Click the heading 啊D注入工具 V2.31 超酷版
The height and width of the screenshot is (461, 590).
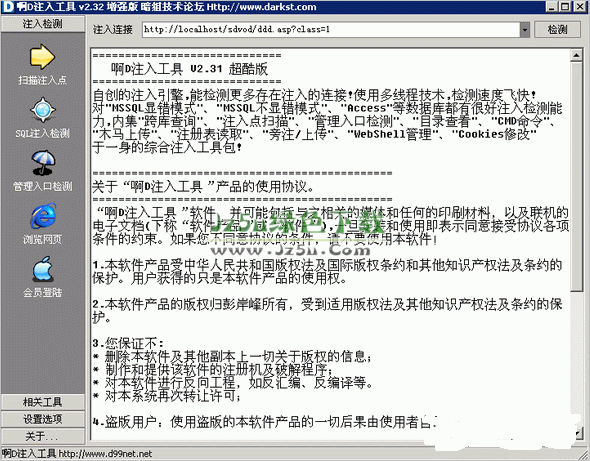[189, 69]
